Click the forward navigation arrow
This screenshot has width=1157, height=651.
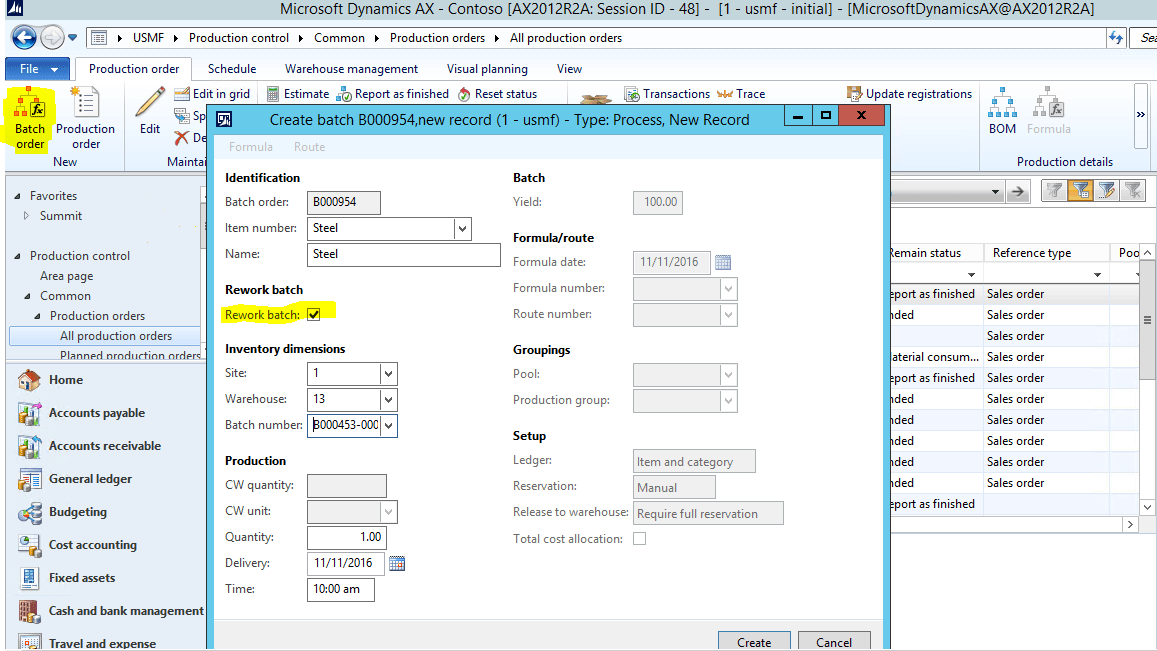[52, 38]
